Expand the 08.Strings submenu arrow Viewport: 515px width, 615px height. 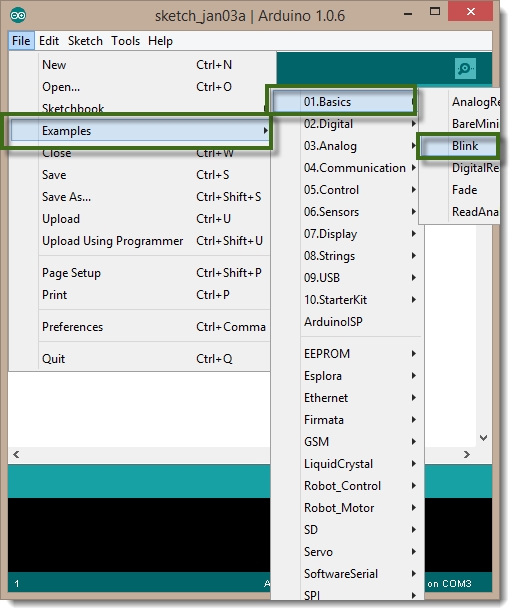413,256
